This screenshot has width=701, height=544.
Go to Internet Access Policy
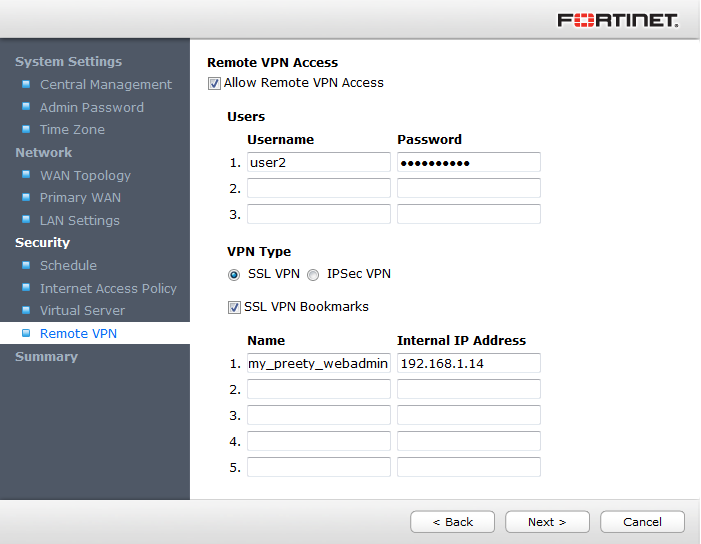pyautogui.click(x=108, y=288)
